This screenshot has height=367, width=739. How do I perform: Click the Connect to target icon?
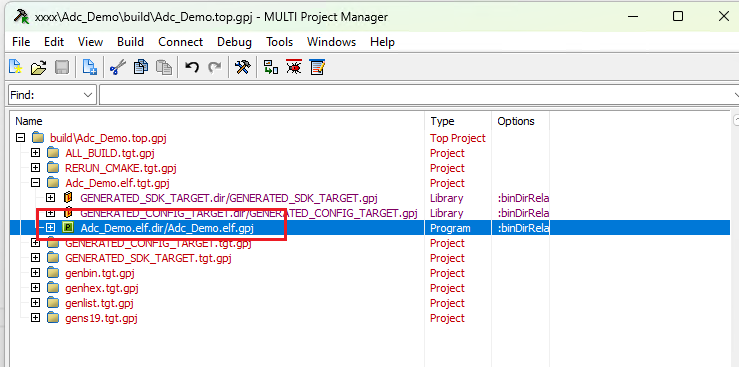pos(271,68)
